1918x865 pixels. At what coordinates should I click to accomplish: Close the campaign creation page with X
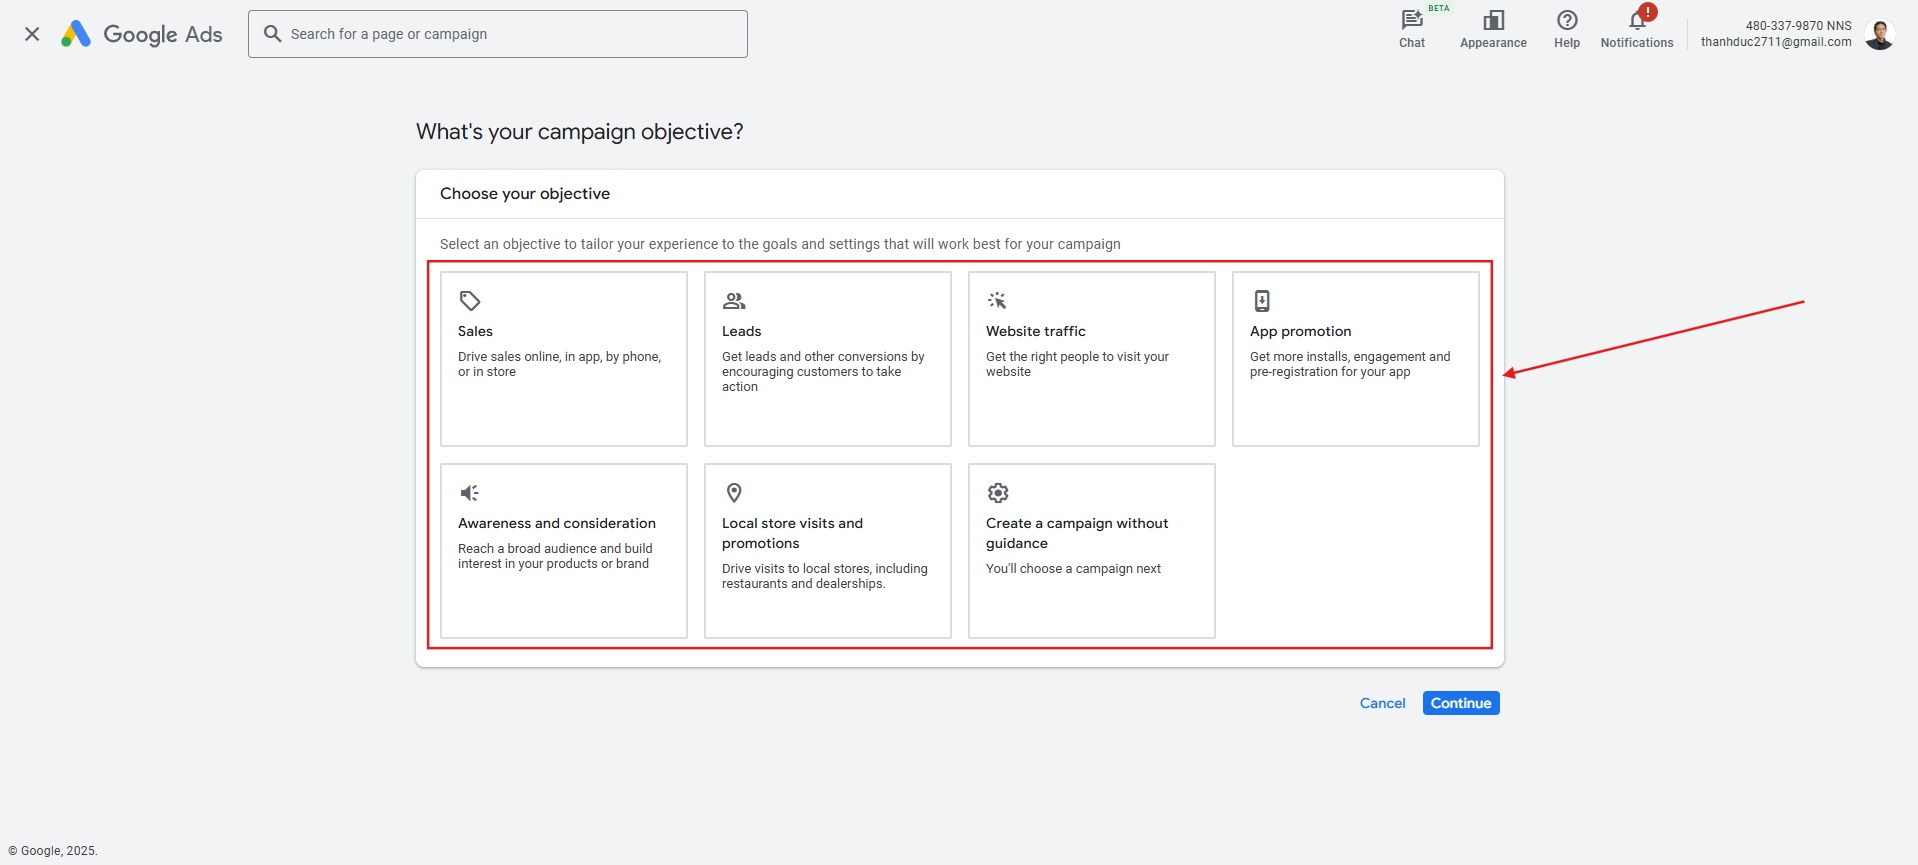click(32, 34)
